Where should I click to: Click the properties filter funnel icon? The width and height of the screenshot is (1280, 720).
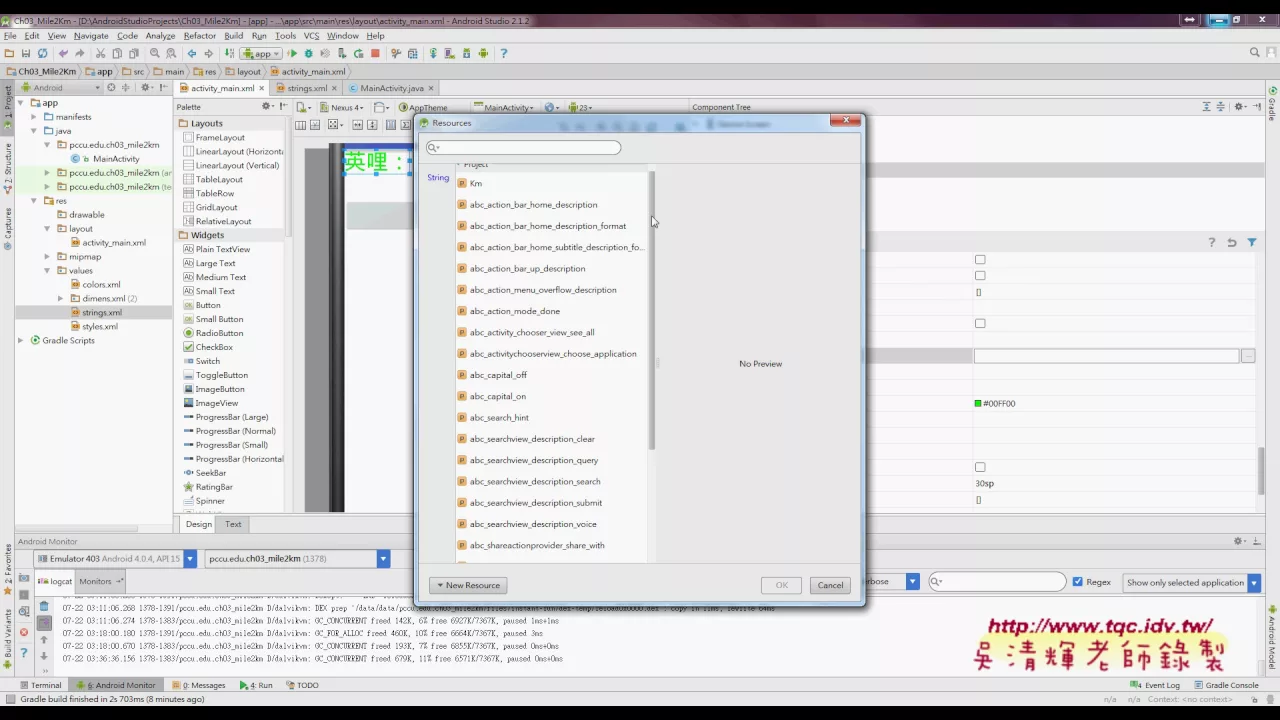pyautogui.click(x=1251, y=242)
